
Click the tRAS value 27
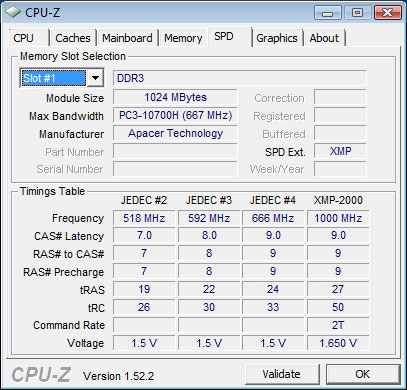point(338,289)
